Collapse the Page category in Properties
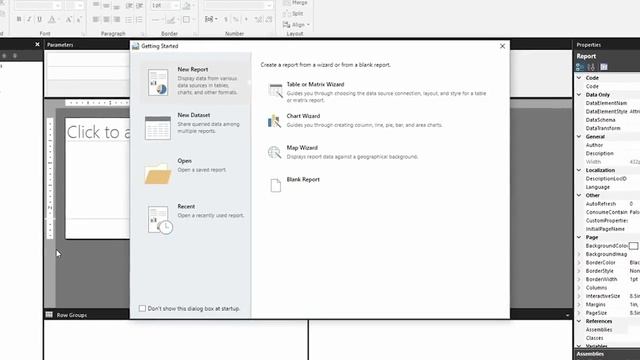Viewport: 640px width, 360px height. (x=579, y=237)
